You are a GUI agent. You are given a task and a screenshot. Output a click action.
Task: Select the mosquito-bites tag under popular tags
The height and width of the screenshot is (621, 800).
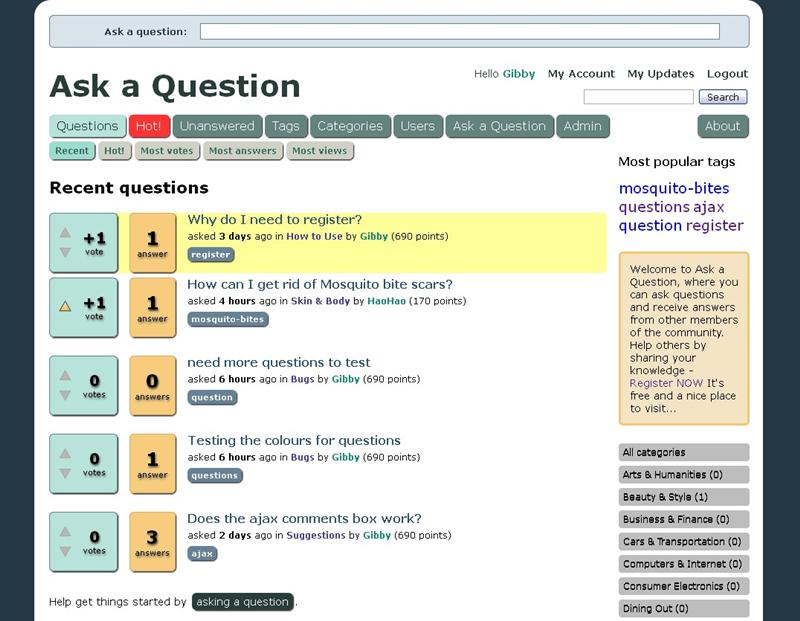[674, 188]
